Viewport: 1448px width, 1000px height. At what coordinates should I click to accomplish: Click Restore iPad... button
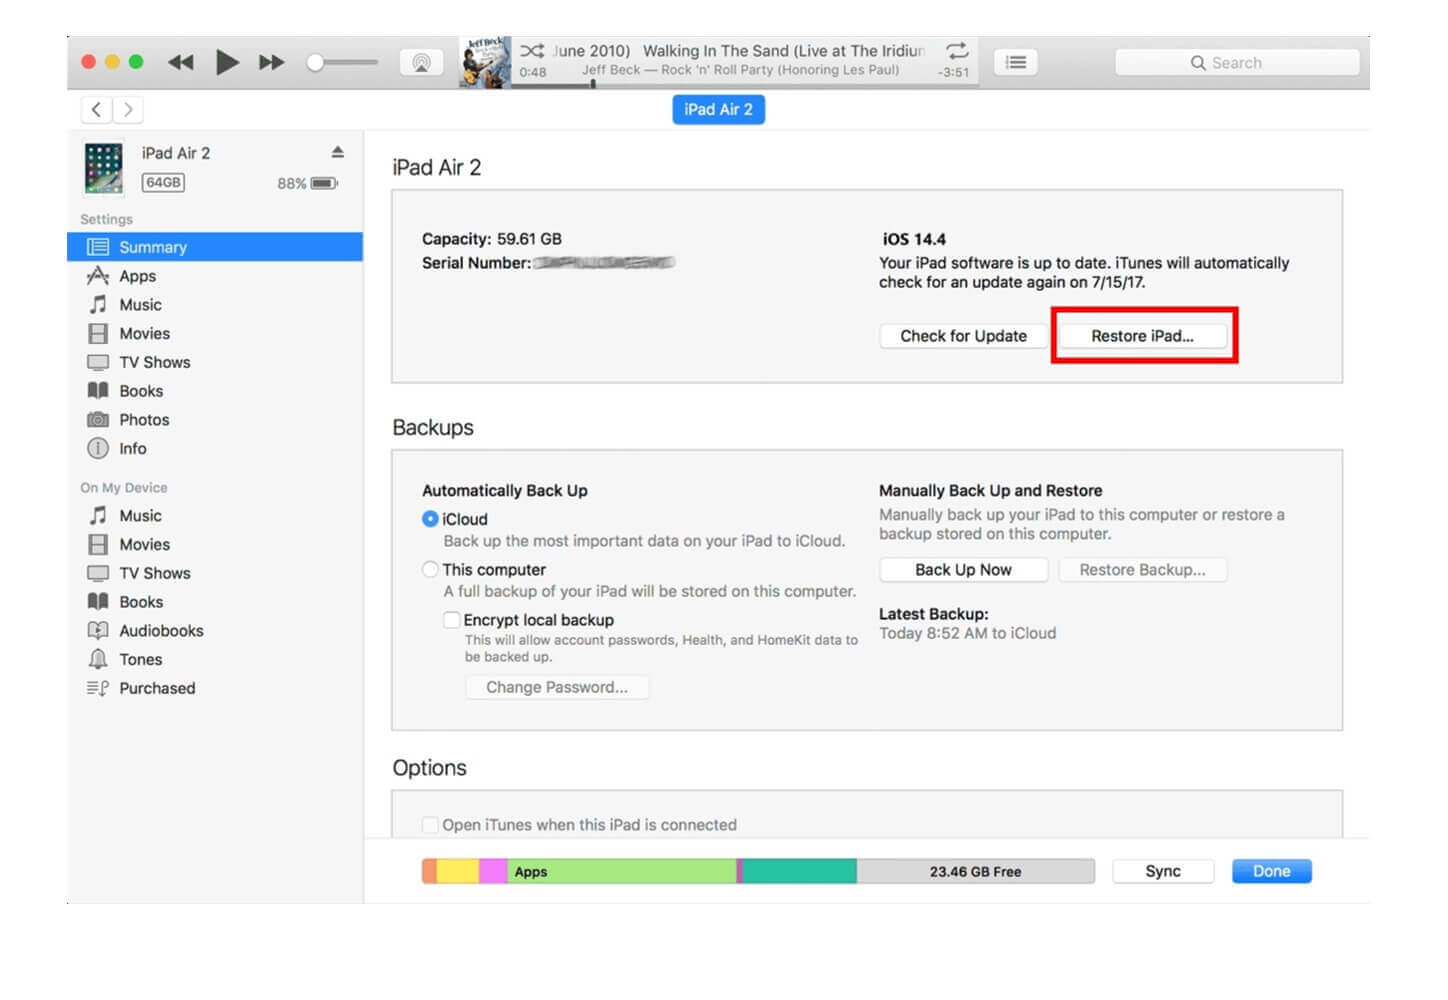(x=1142, y=336)
